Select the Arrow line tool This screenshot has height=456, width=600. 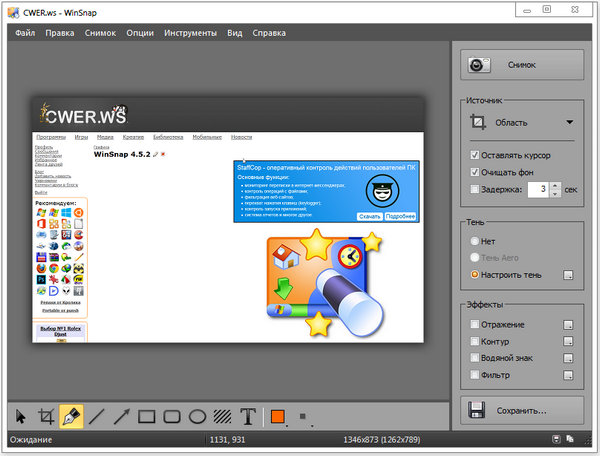pos(121,416)
